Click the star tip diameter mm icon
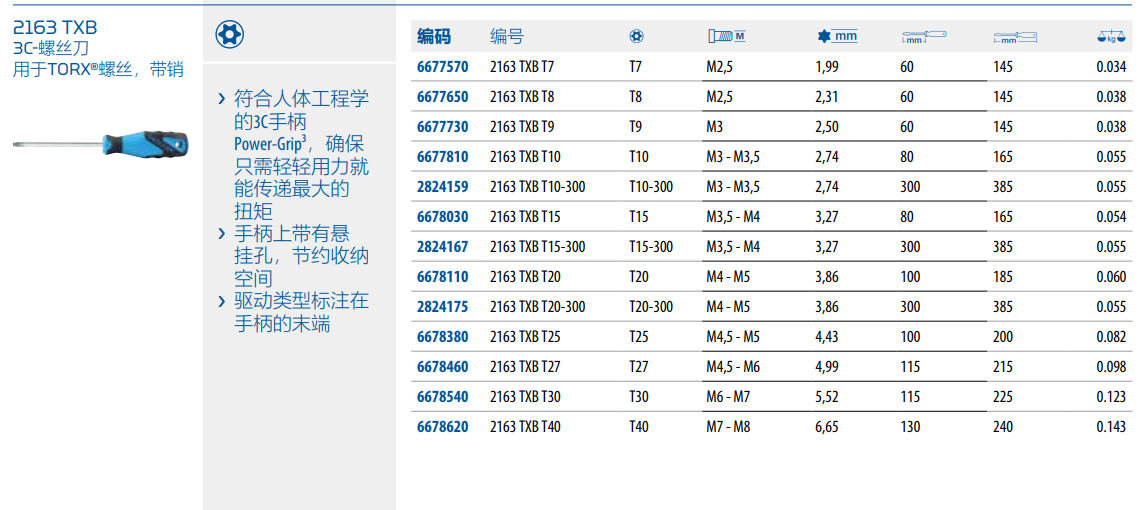Viewport: 1146px width, 510px height. 837,37
